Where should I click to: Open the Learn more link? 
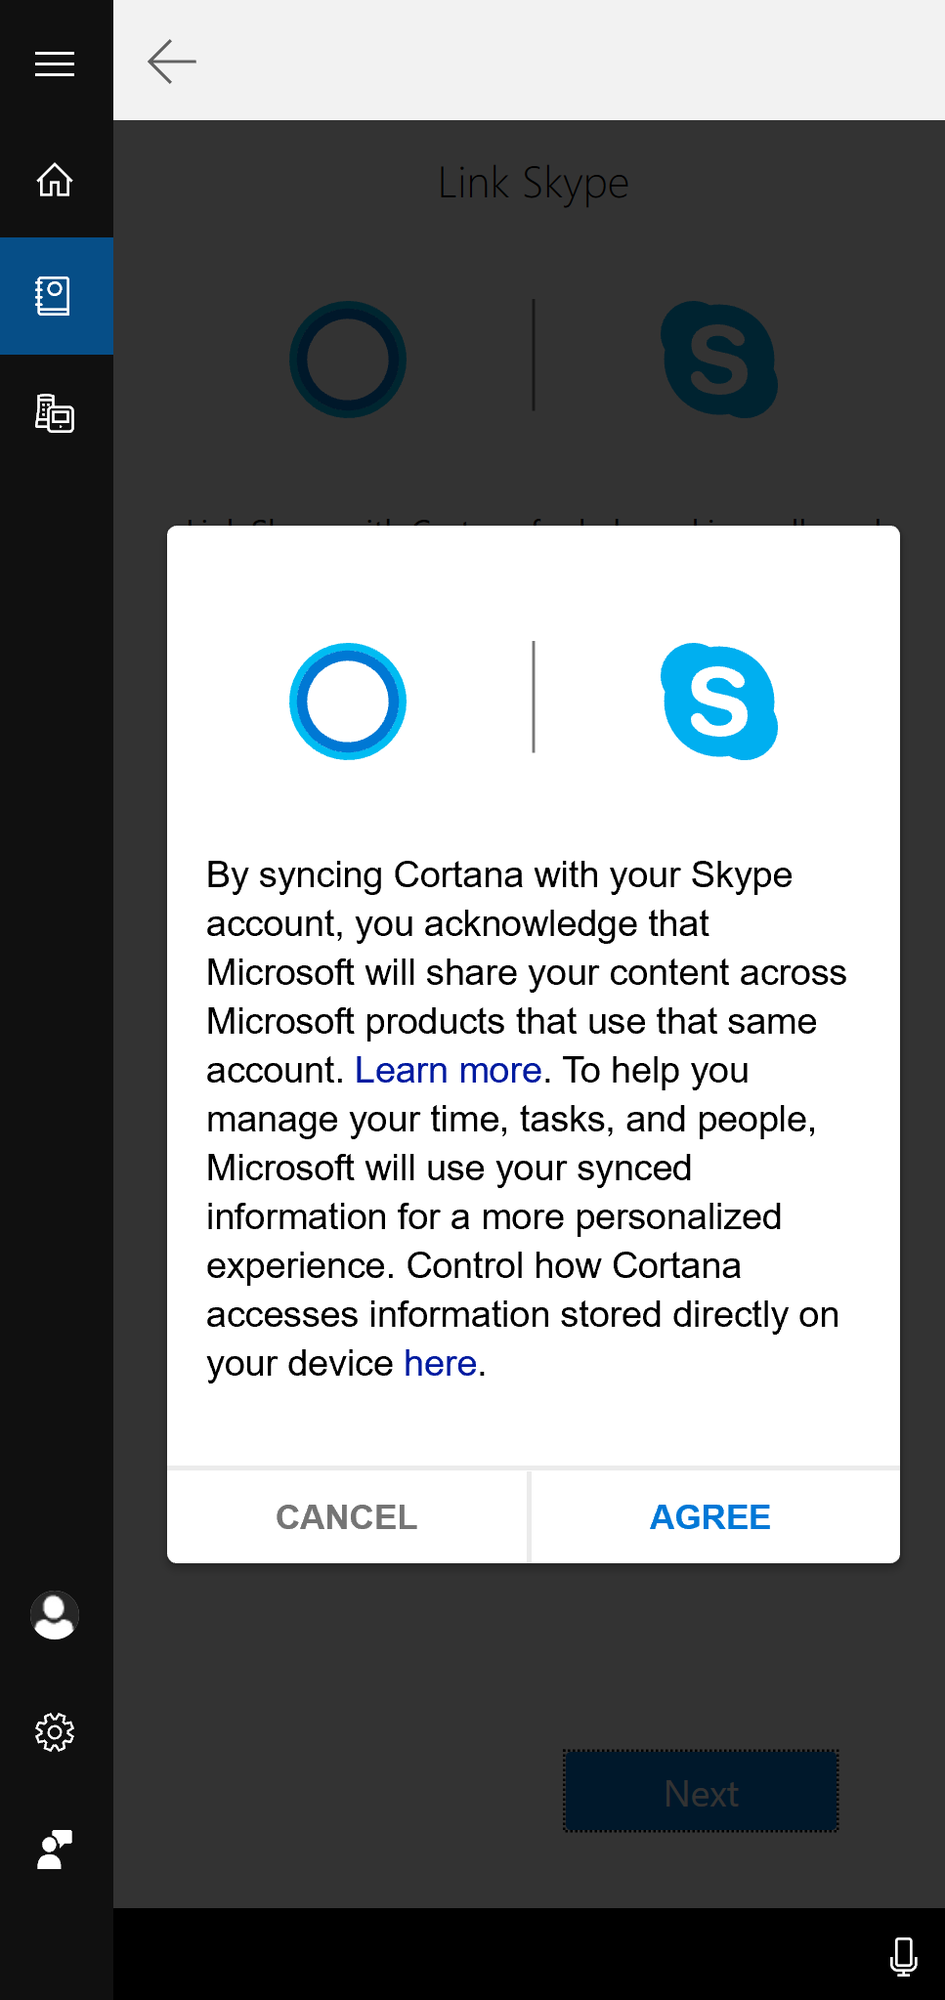(x=448, y=1070)
